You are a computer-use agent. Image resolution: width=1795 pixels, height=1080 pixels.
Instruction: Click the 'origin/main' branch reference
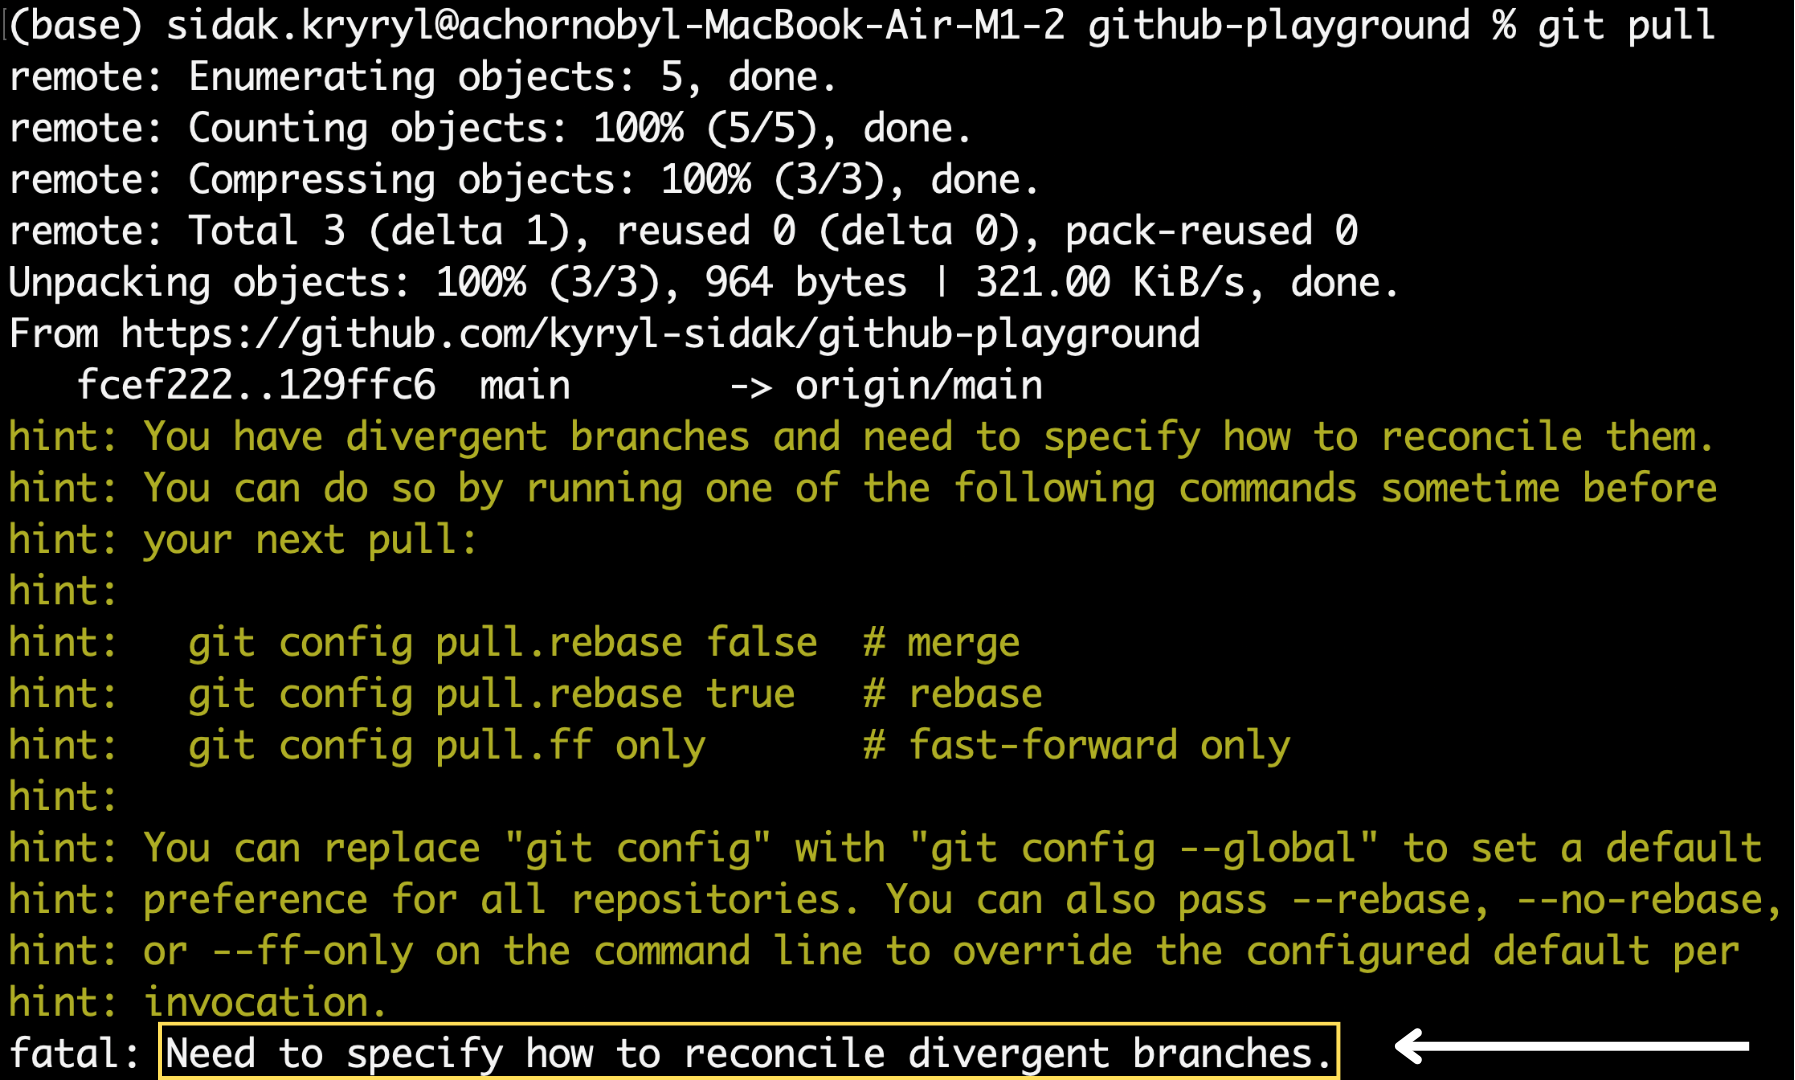pyautogui.click(x=919, y=385)
